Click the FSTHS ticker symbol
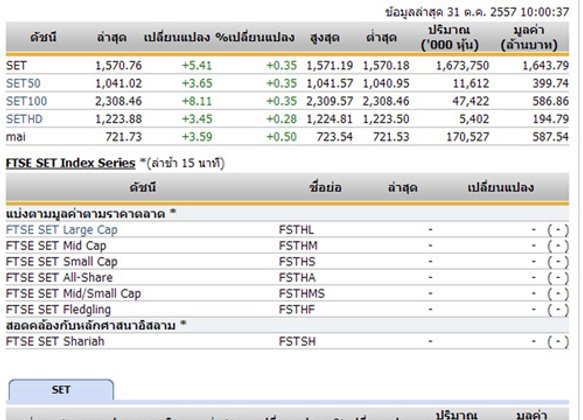This screenshot has width=583, height=420. tap(297, 262)
